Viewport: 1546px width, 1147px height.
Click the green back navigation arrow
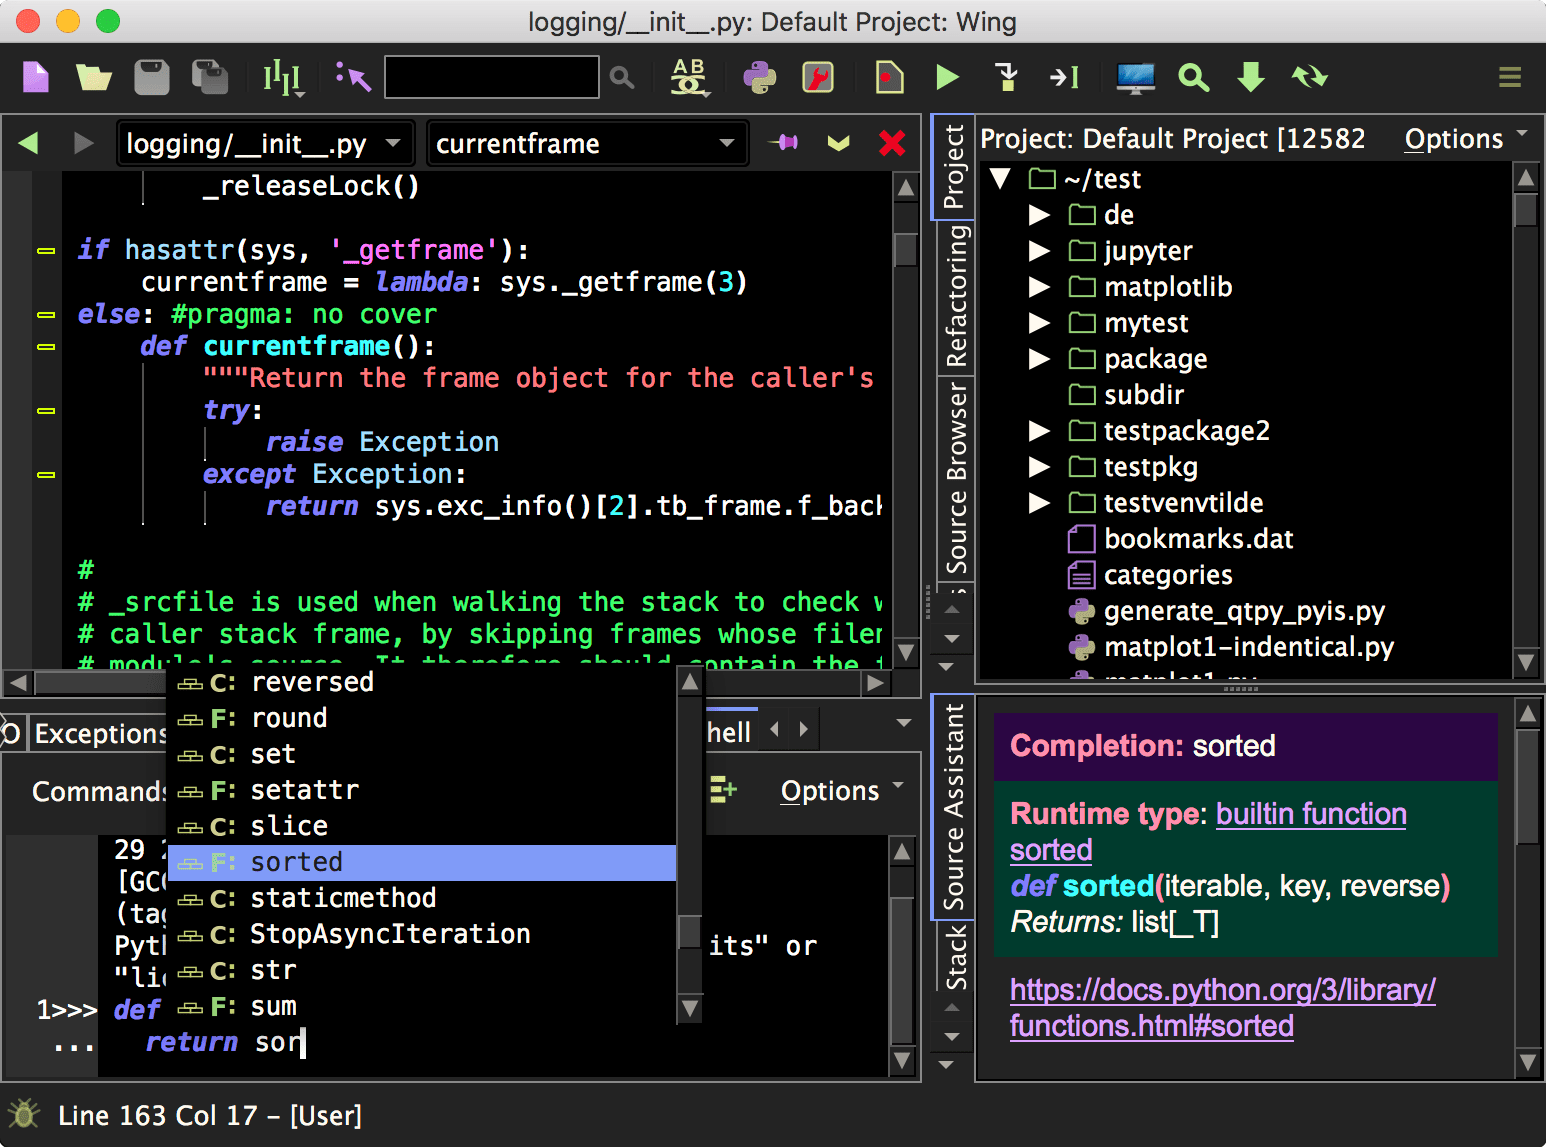tap(28, 144)
